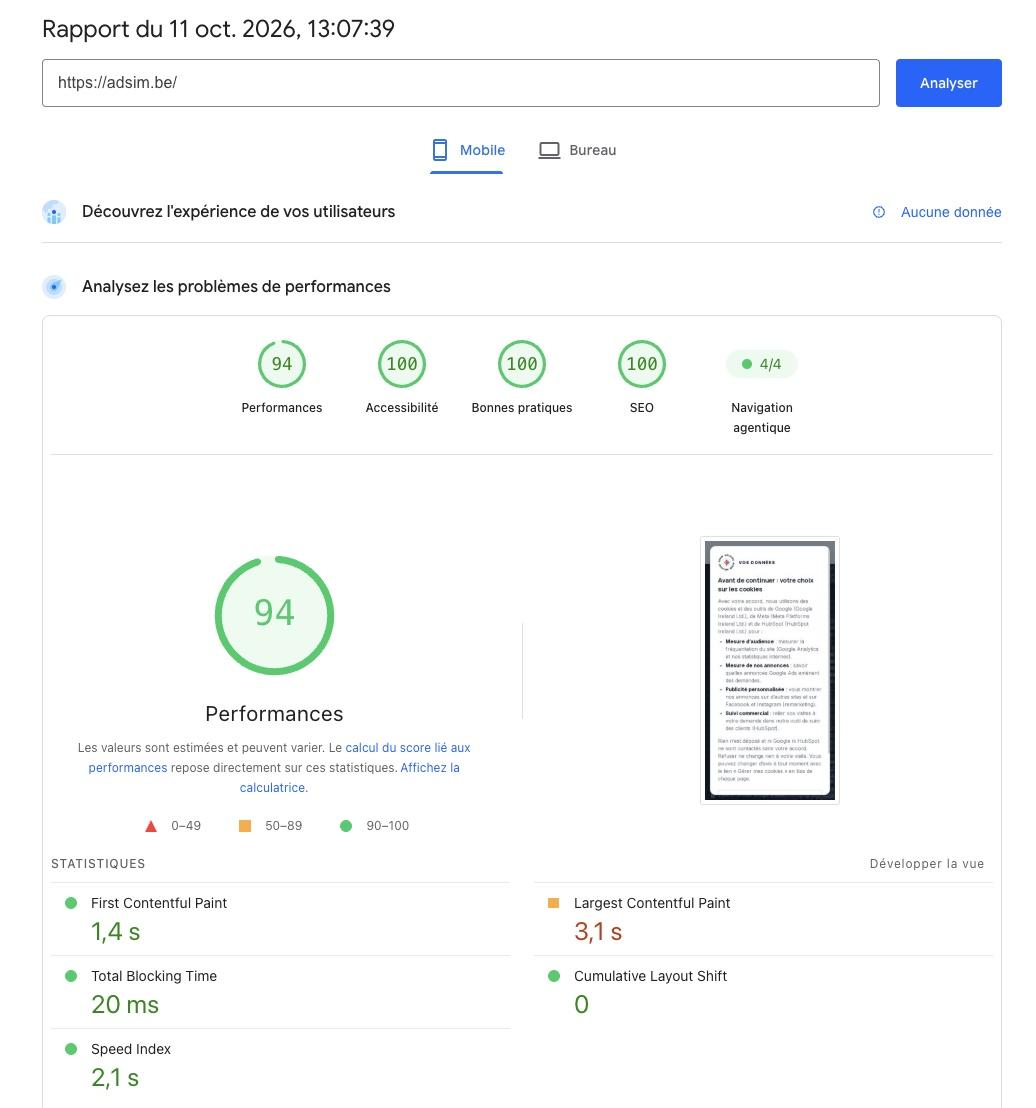Click the user experience icon beside Découvrez
This screenshot has width=1036, height=1108.
(54, 212)
